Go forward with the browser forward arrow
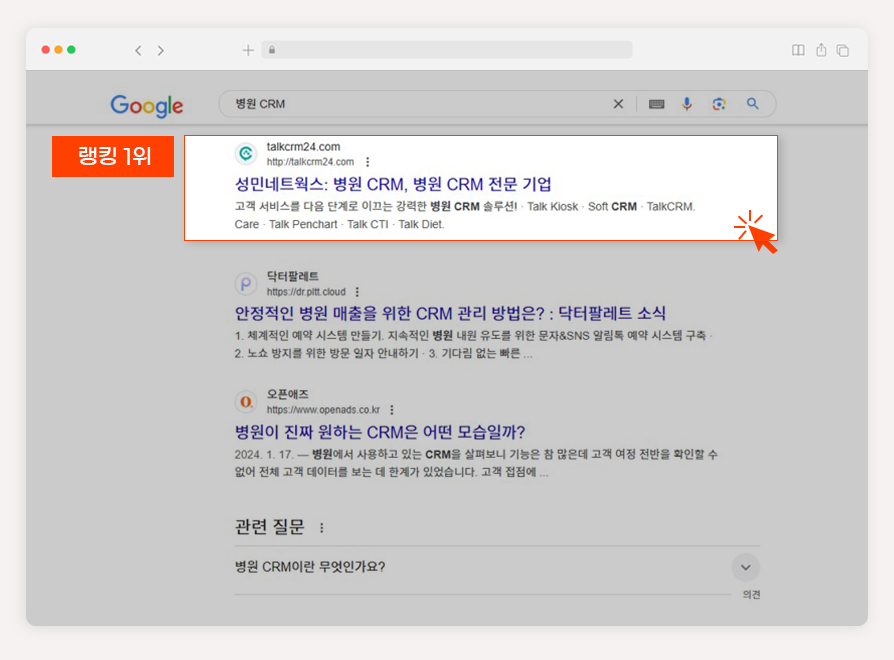894x660 pixels. coord(161,51)
